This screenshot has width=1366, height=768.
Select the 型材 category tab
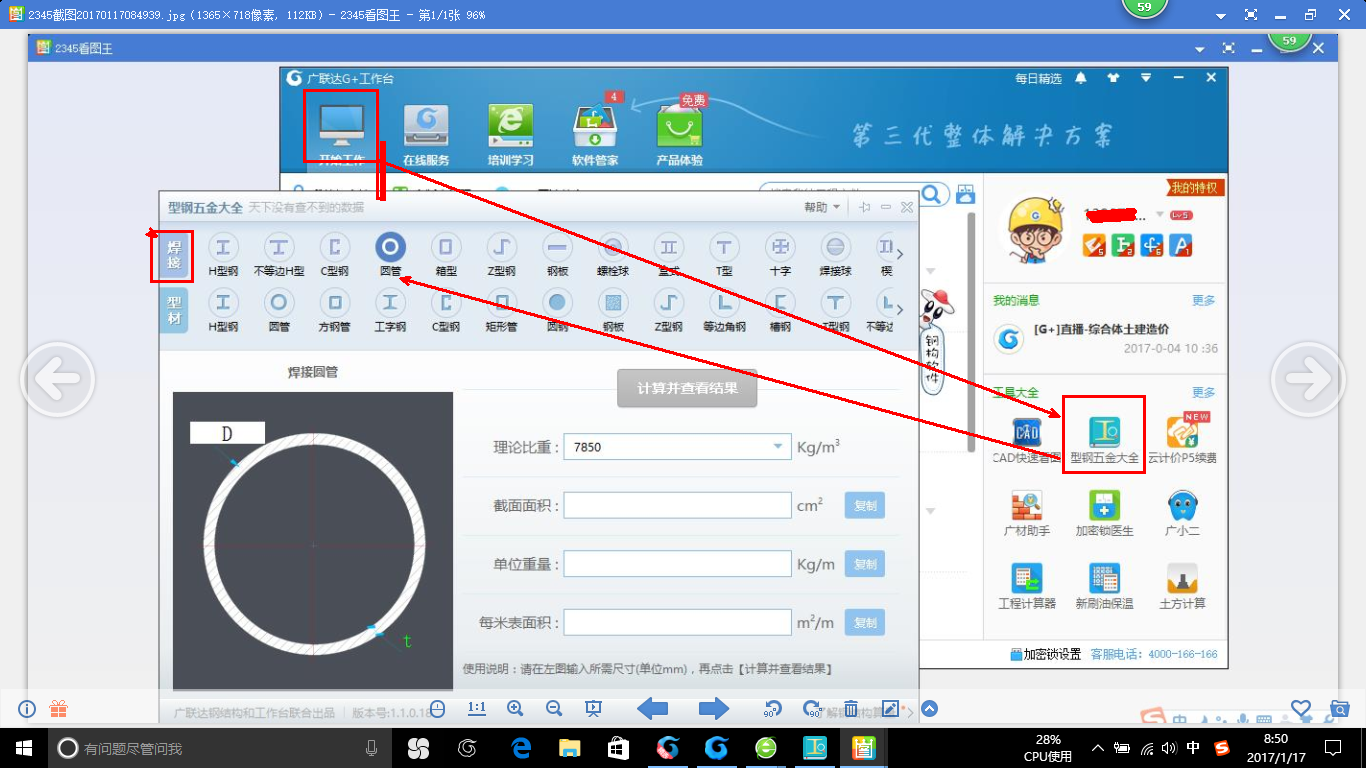(x=174, y=311)
